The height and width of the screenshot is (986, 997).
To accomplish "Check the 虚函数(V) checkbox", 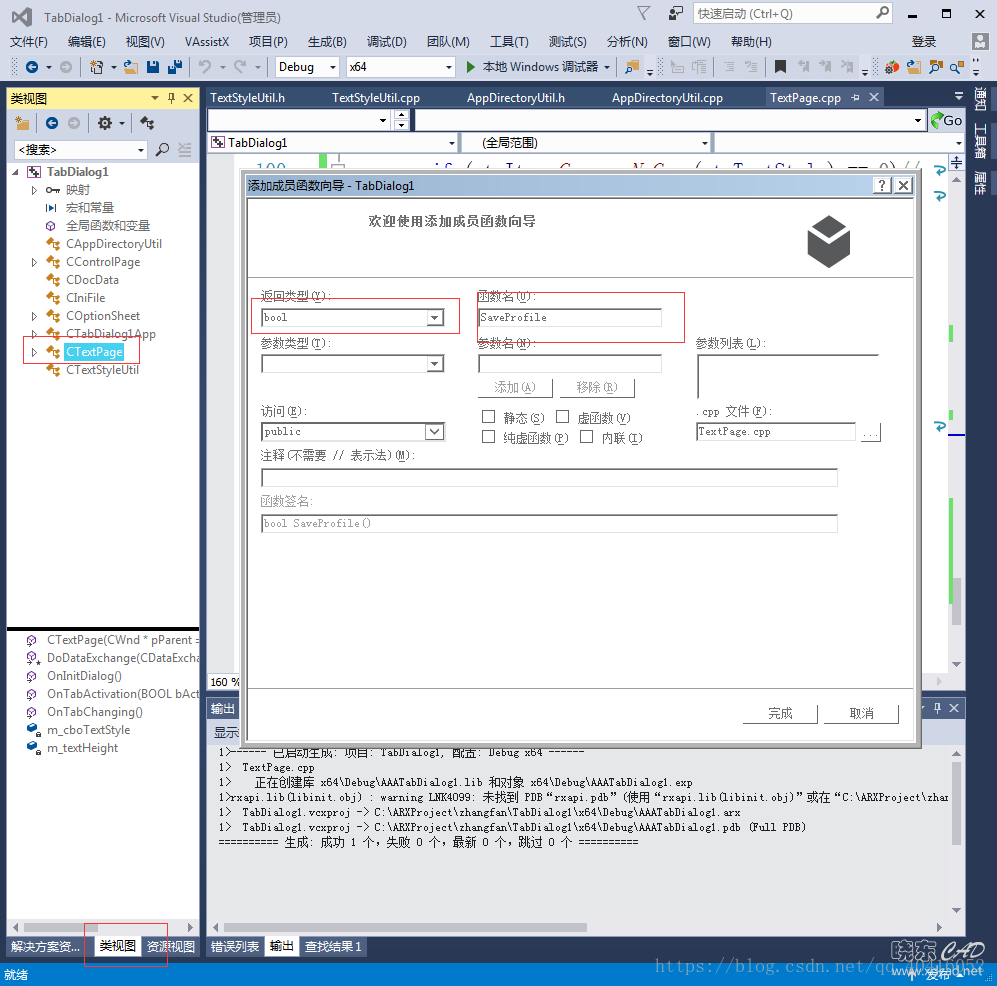I will click(562, 417).
